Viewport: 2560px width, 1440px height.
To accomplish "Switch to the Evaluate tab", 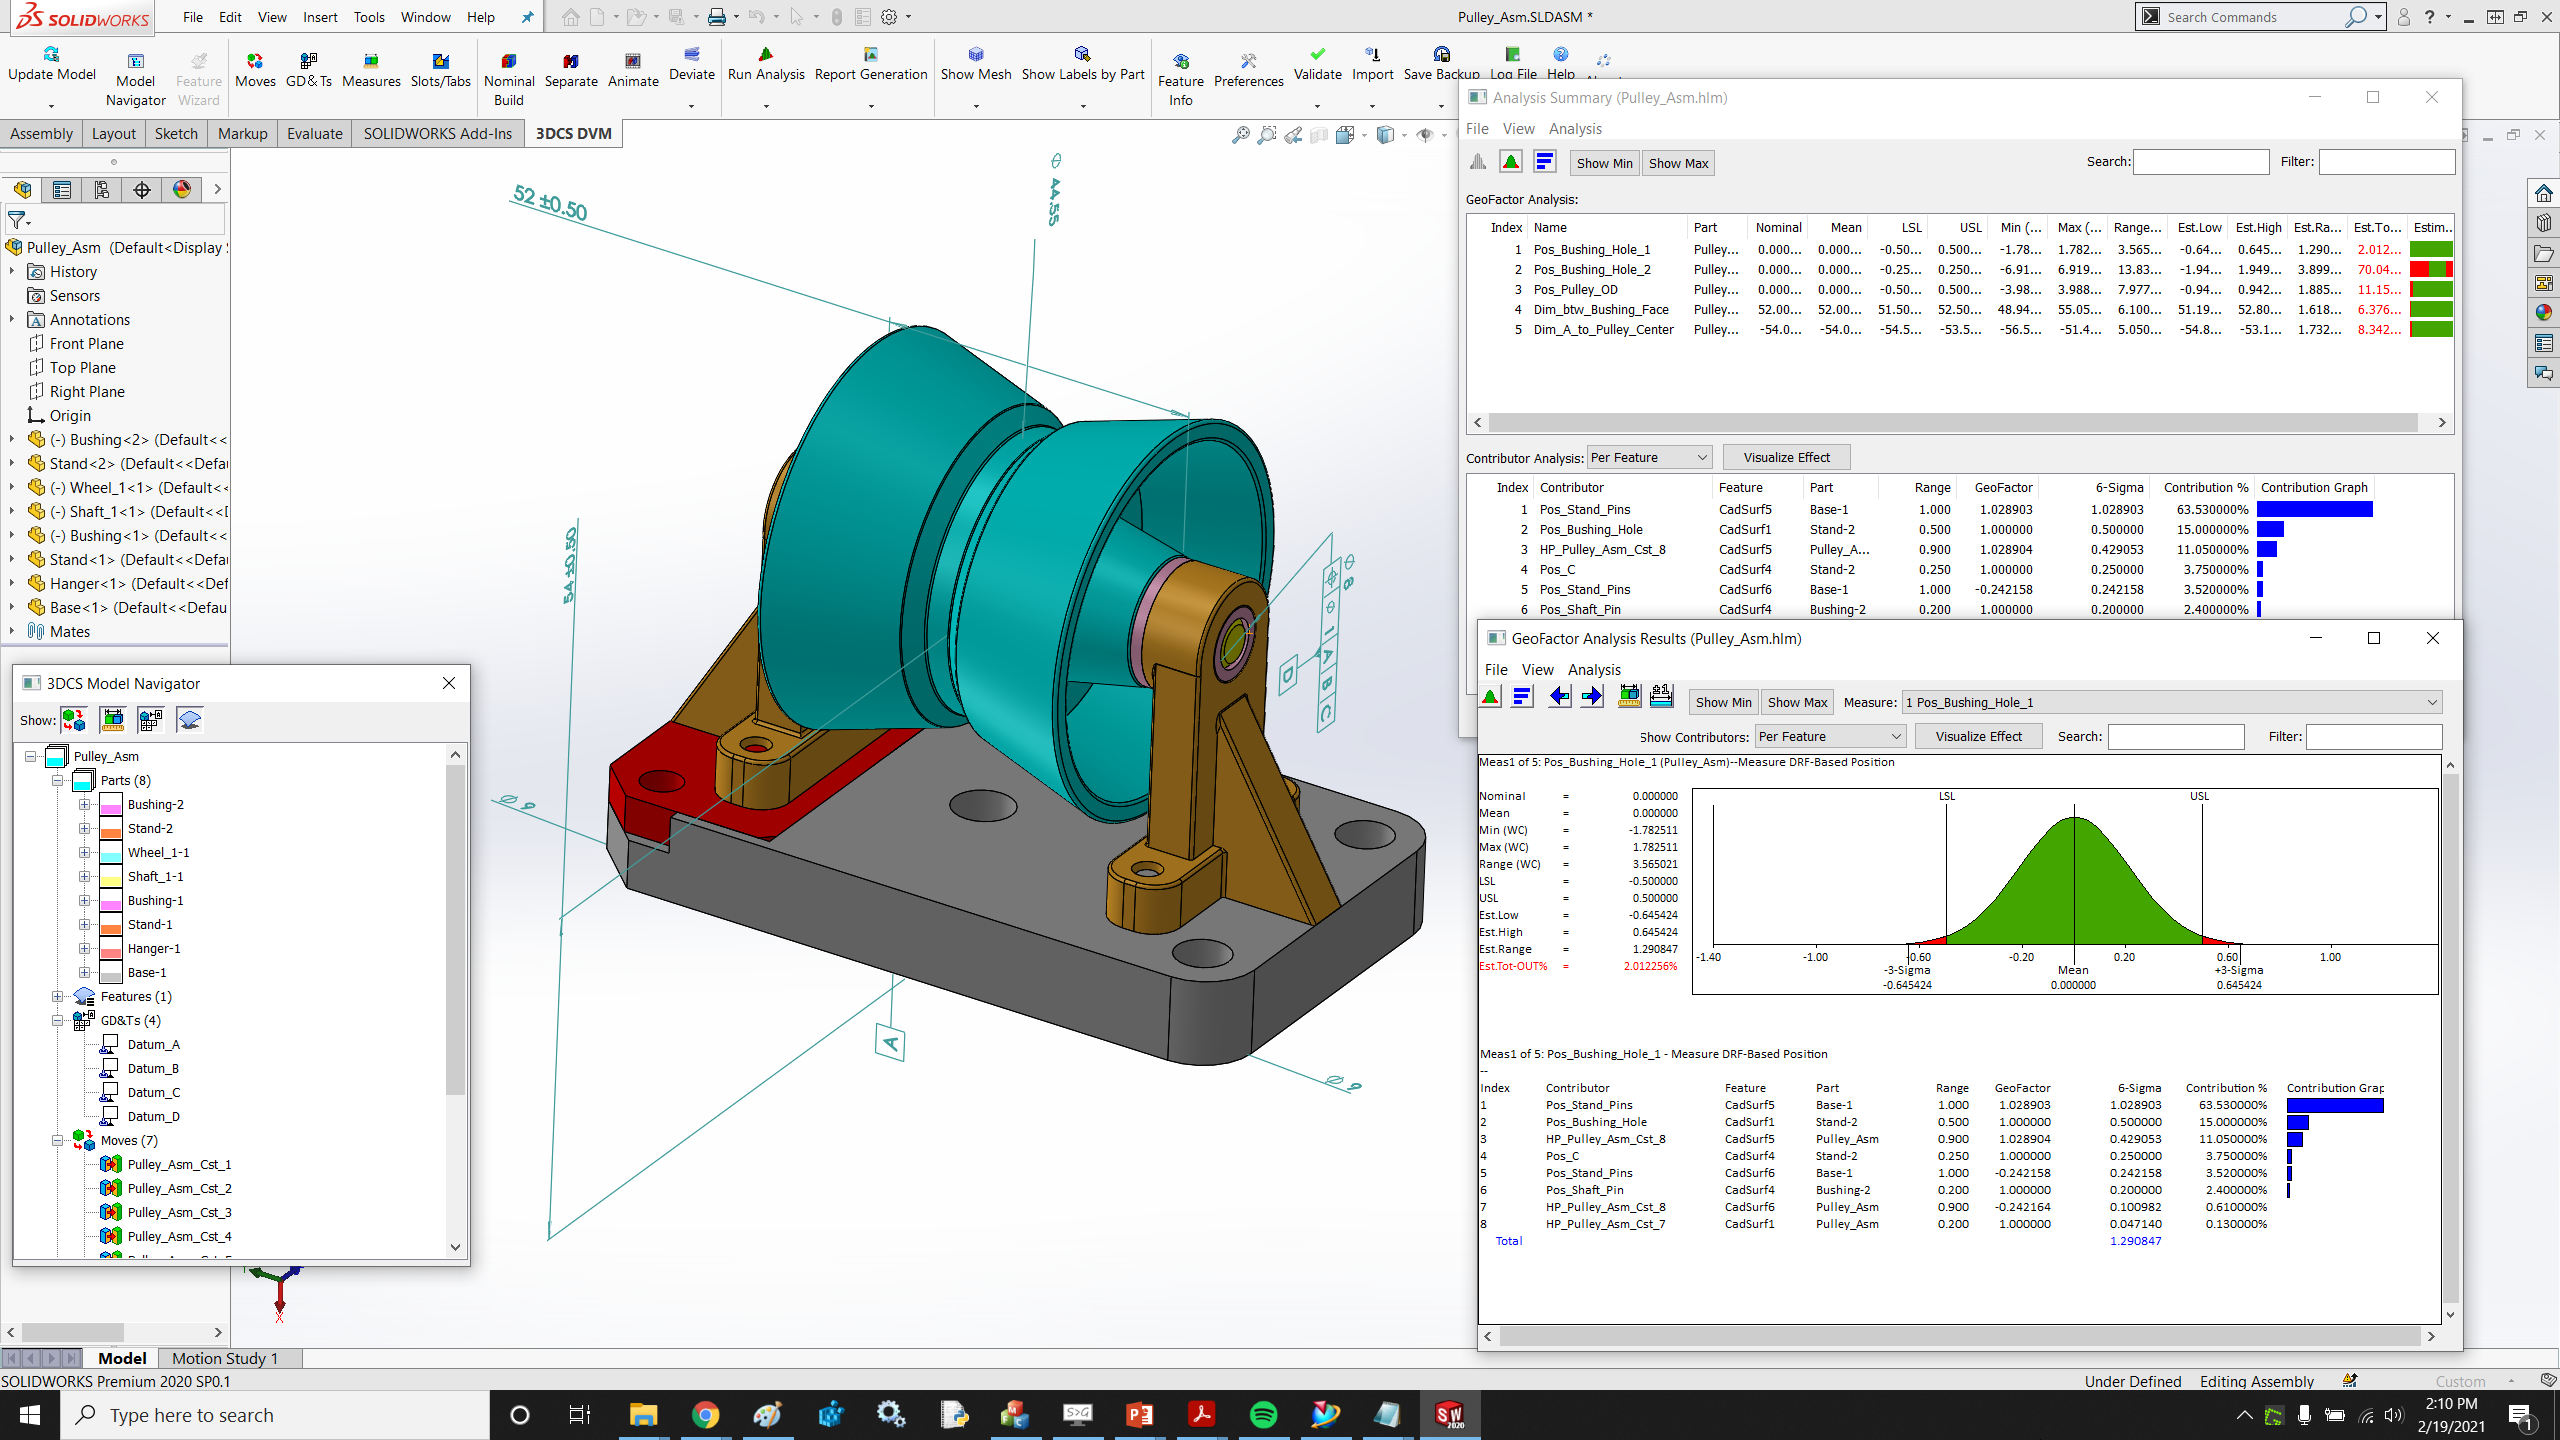I will (314, 133).
